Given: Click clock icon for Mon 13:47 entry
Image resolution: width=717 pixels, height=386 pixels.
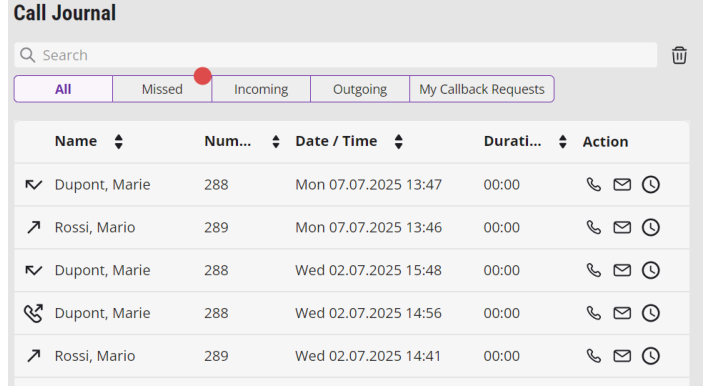Looking at the screenshot, I should (651, 185).
